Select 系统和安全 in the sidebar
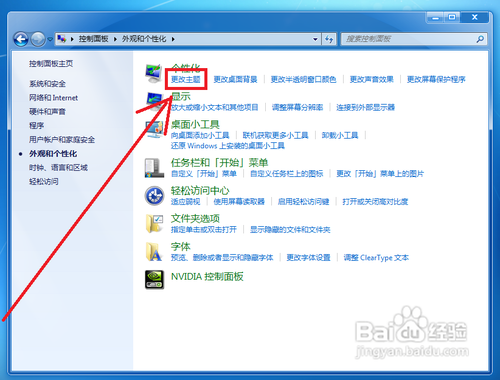The image size is (500, 380). [47, 84]
